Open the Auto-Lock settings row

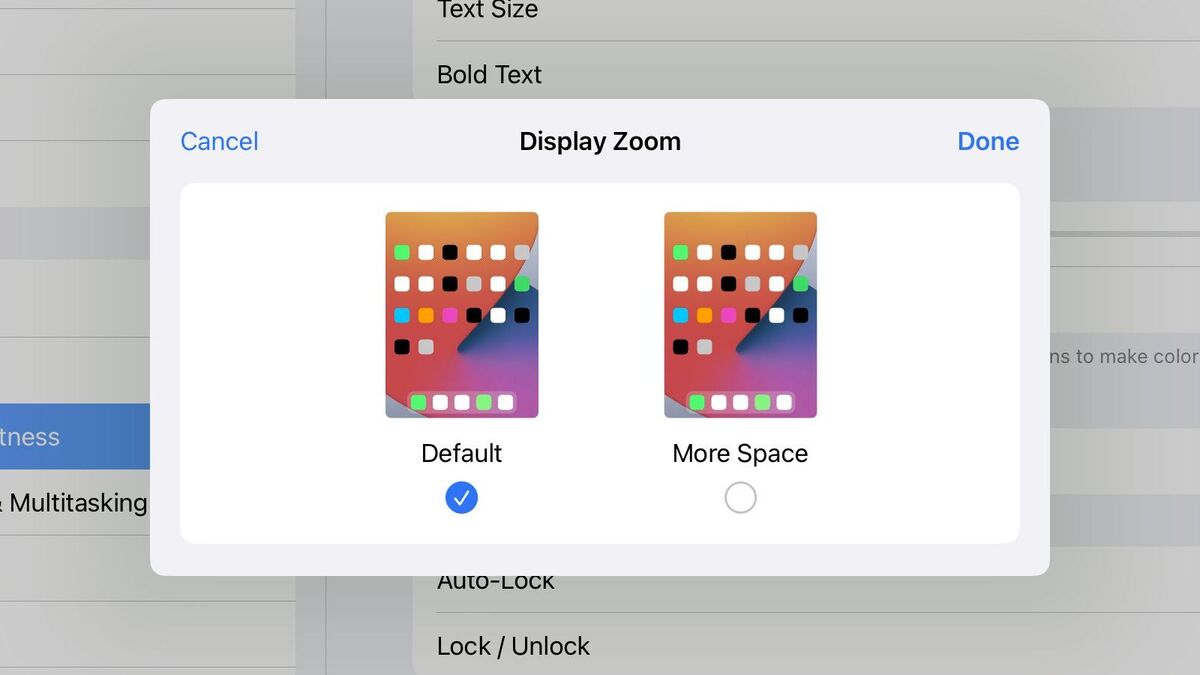[496, 580]
